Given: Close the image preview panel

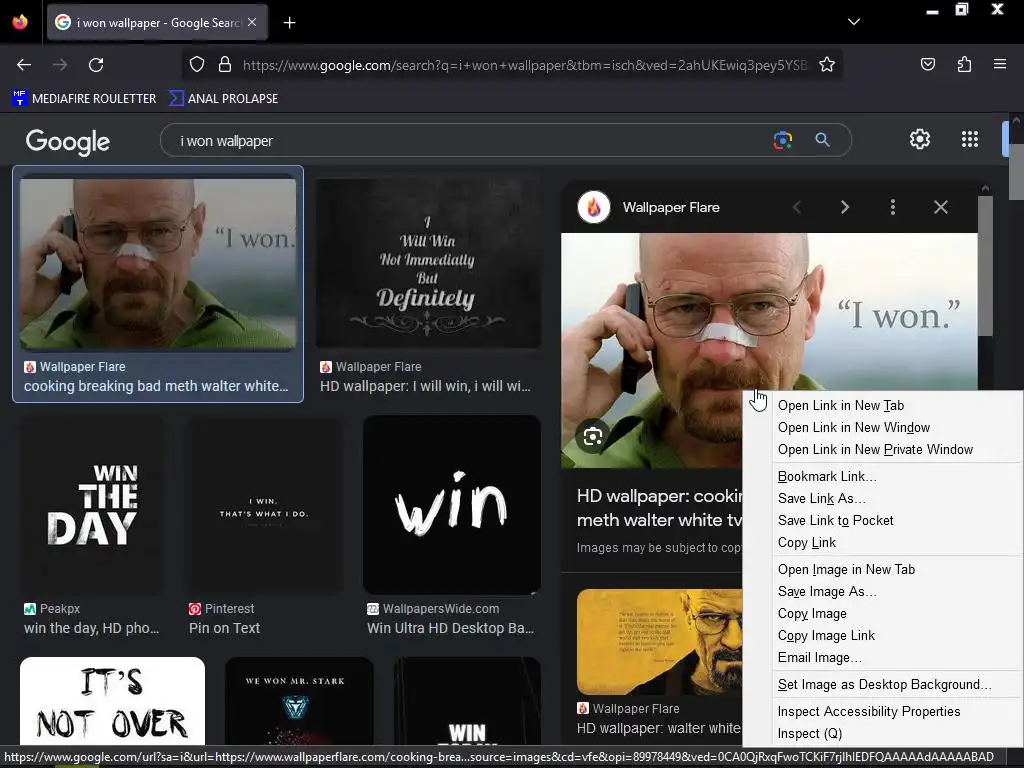Looking at the screenshot, I should pyautogui.click(x=940, y=207).
